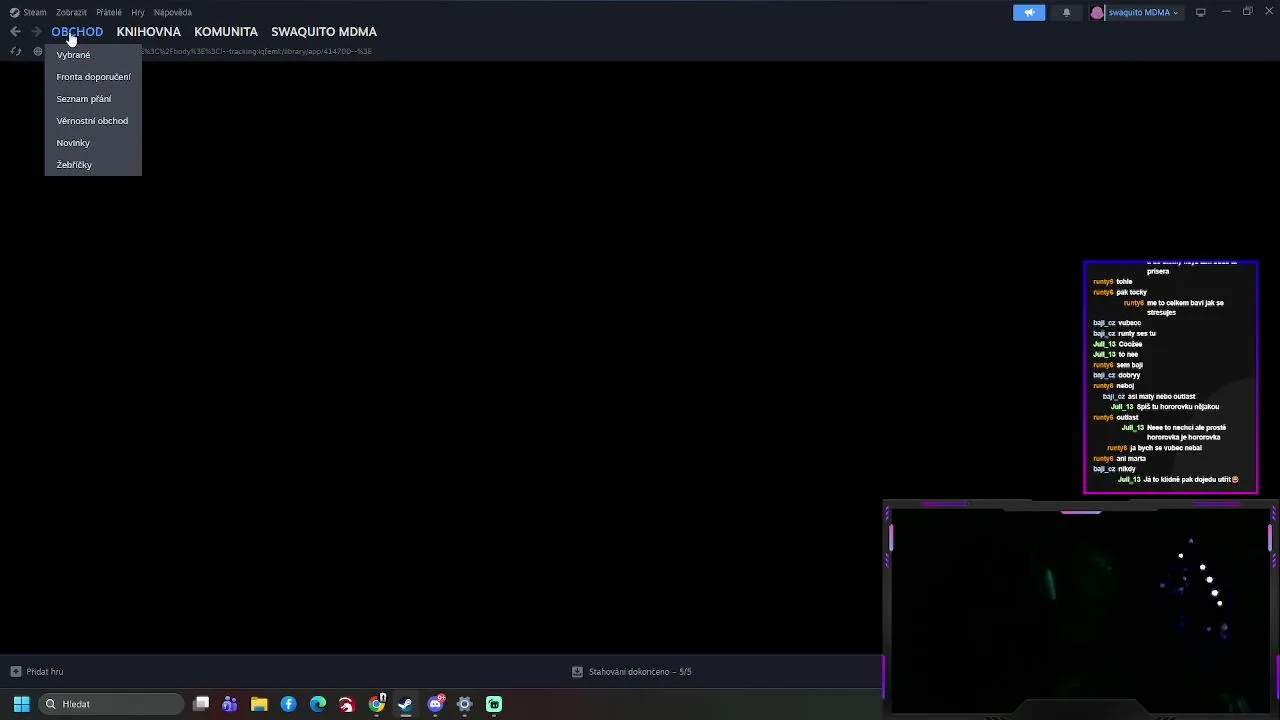The height and width of the screenshot is (720, 1280).
Task: Launch Microsoft Edge from the taskbar
Action: tap(318, 704)
